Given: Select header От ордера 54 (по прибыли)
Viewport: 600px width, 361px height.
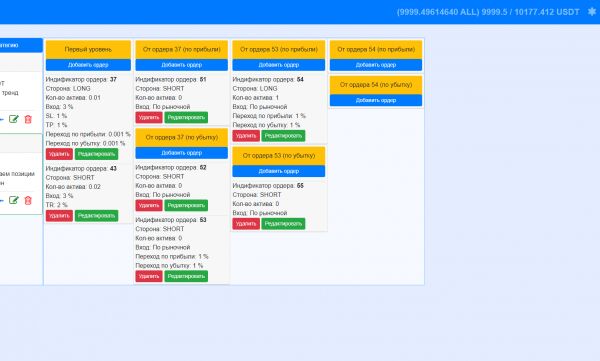Looking at the screenshot, I should coord(376,49).
